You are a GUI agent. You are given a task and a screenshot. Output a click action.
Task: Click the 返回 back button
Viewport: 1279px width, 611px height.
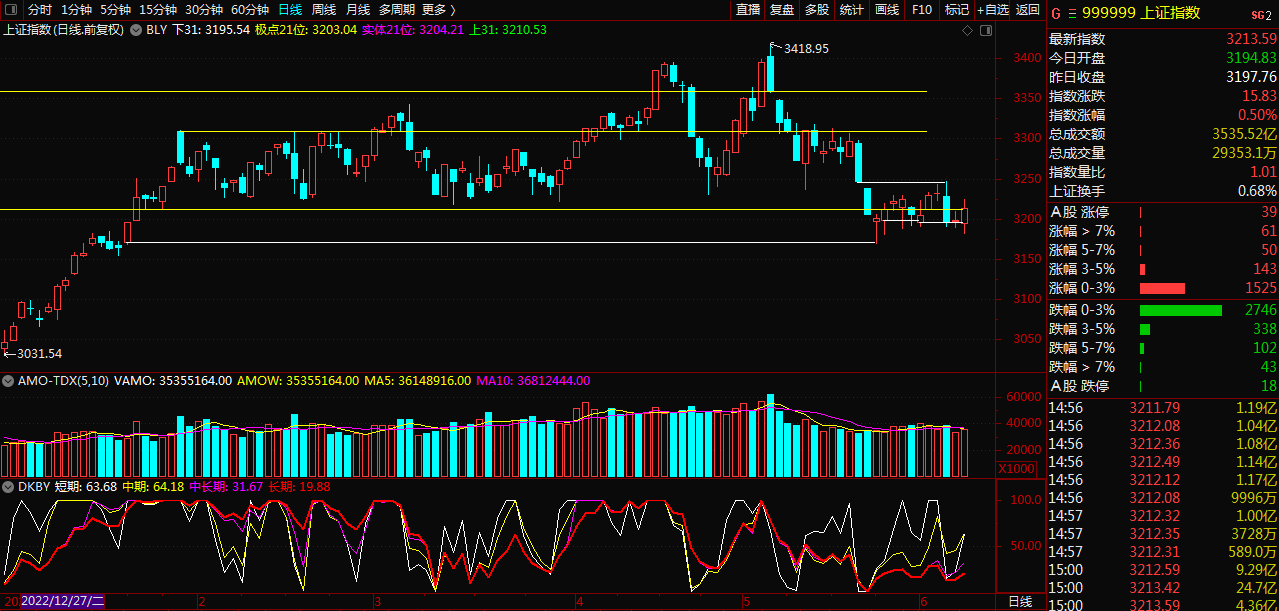point(1028,10)
